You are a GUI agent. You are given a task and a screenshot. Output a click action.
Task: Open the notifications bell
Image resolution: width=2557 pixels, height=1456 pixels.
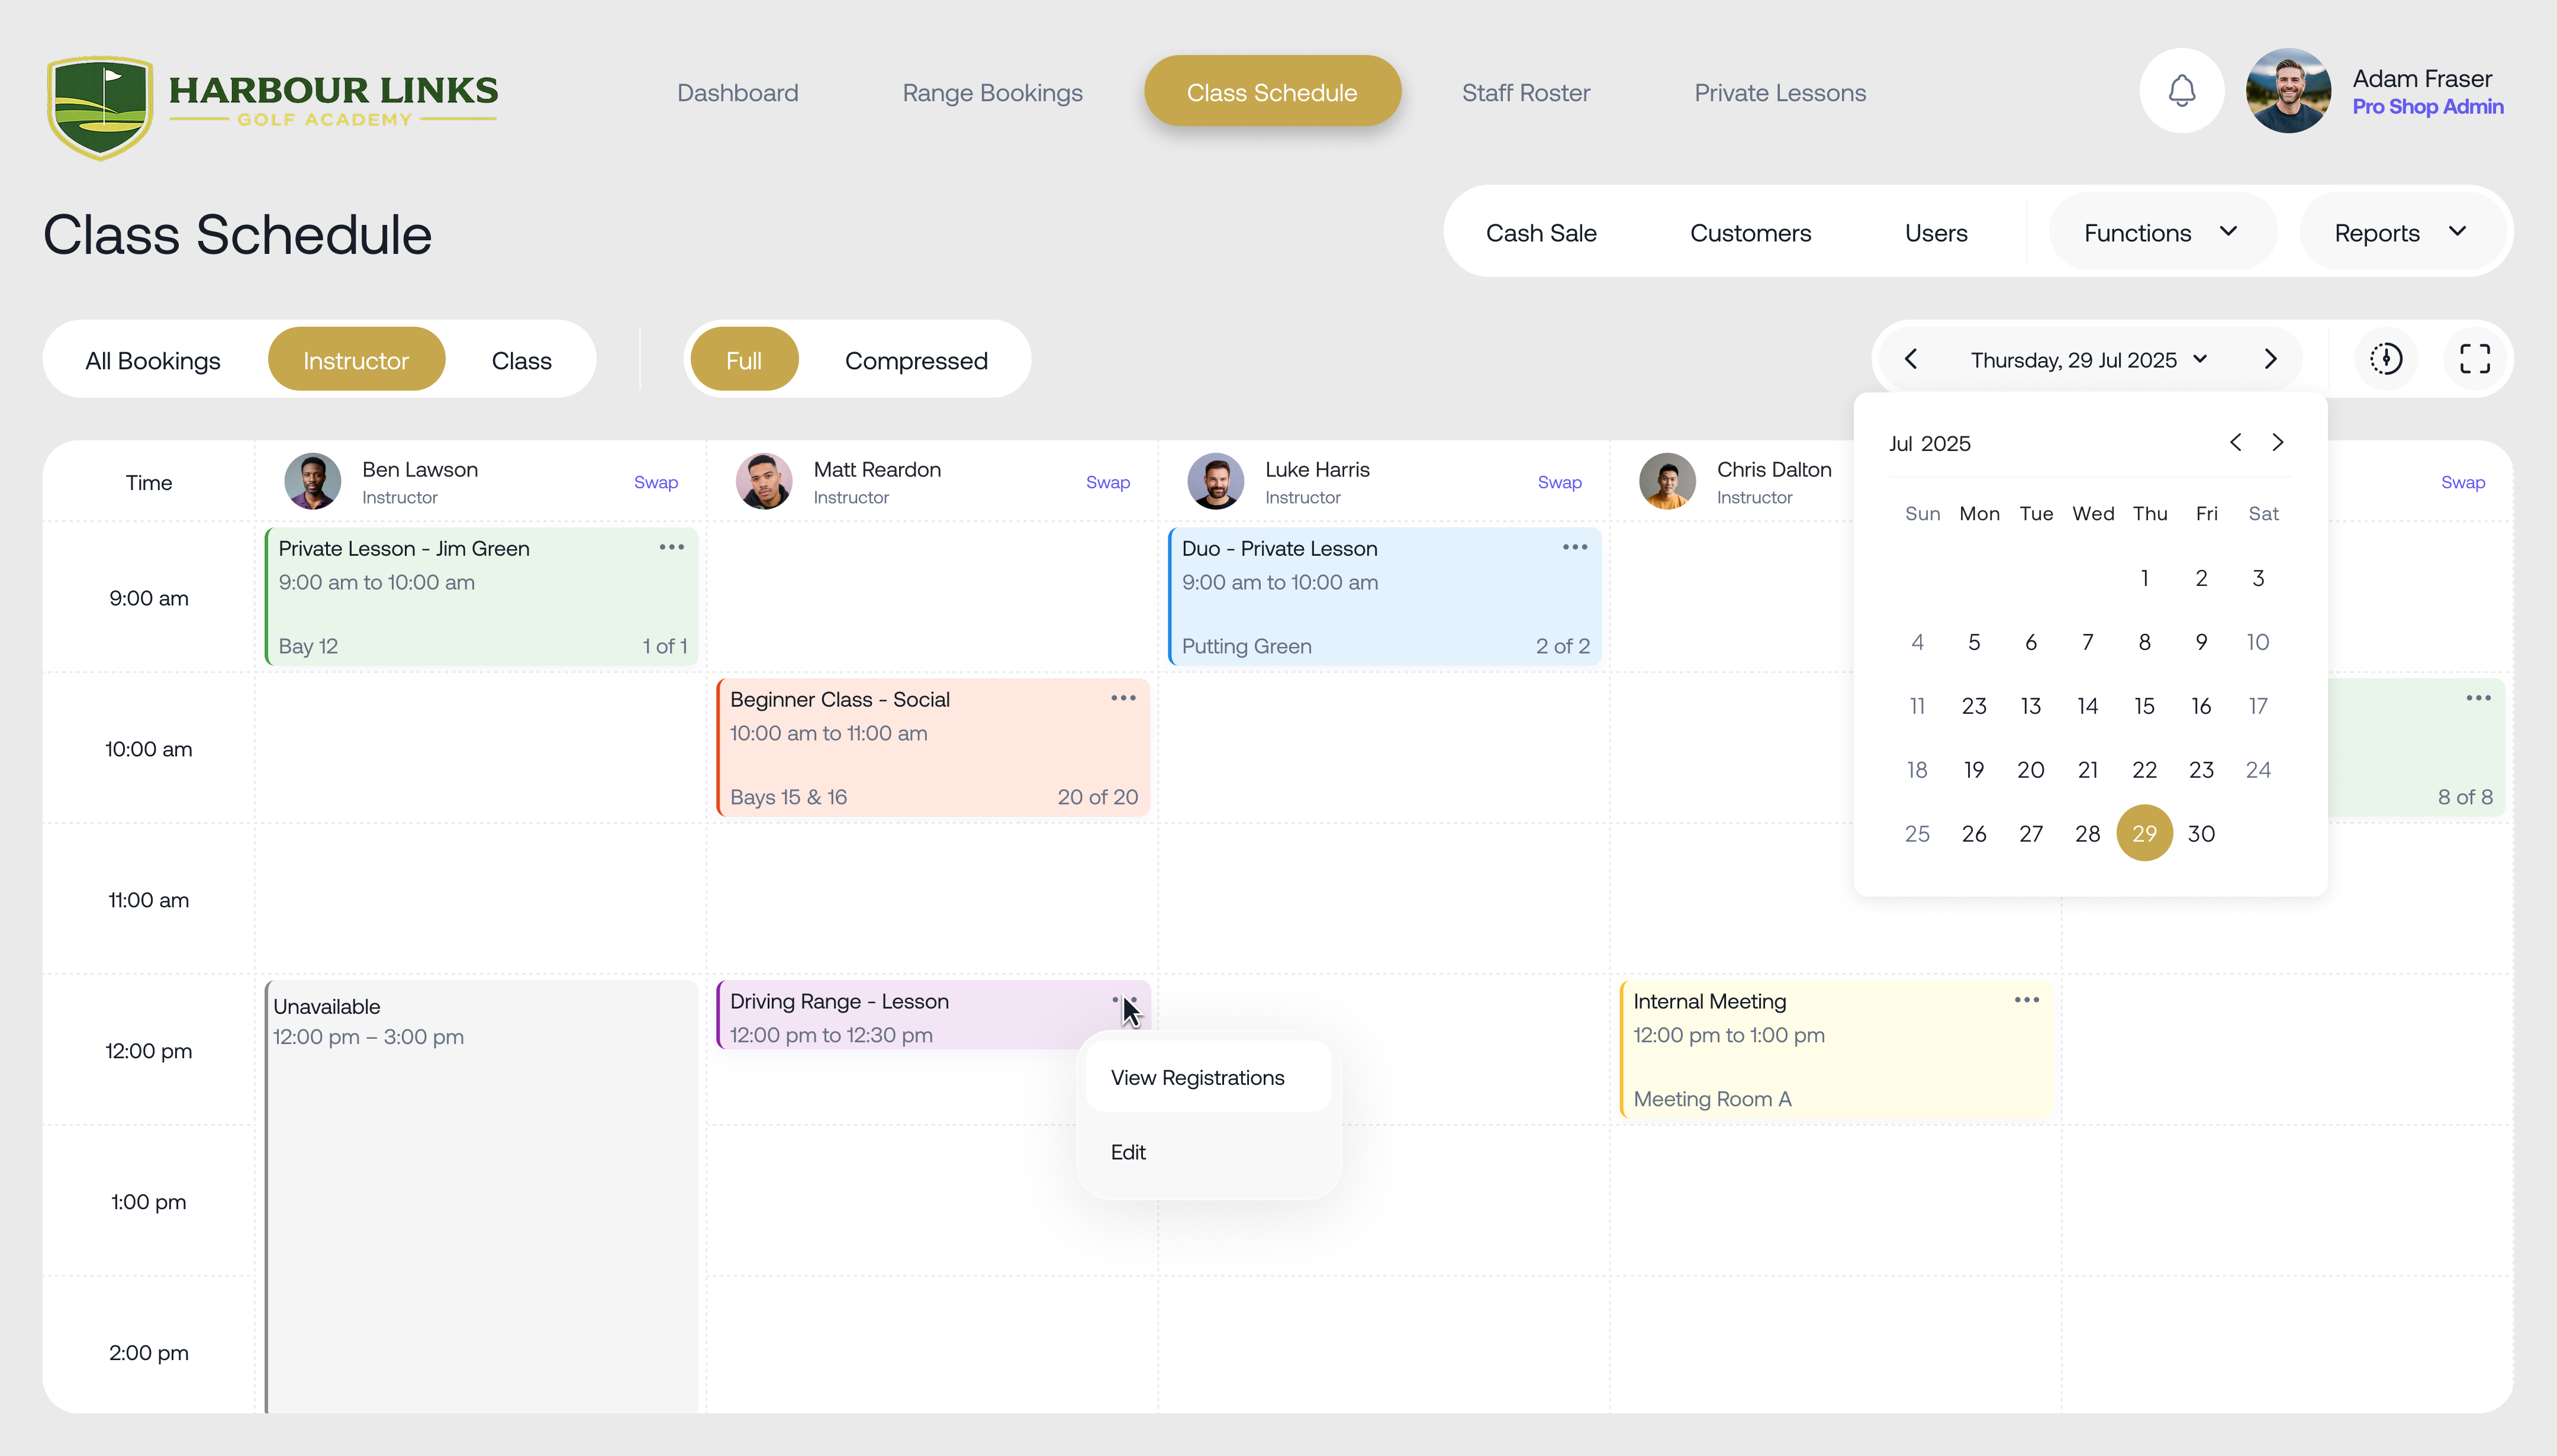pyautogui.click(x=2181, y=90)
